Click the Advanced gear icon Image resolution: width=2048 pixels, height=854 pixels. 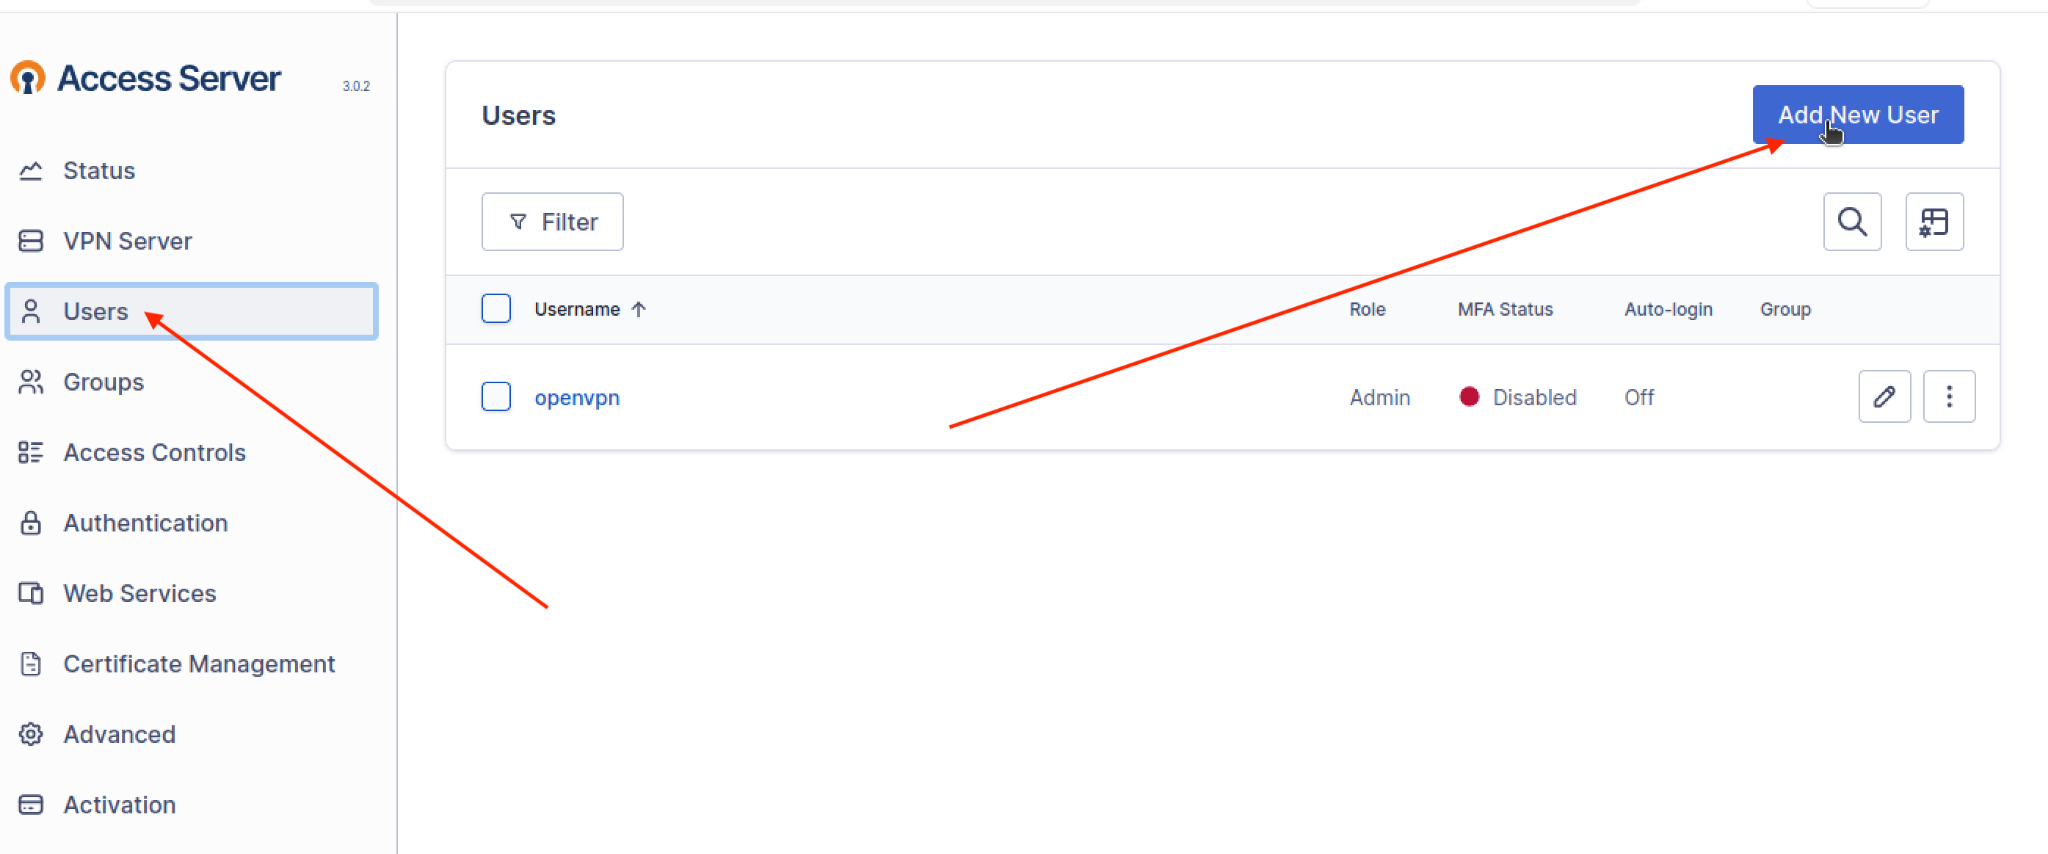click(31, 734)
